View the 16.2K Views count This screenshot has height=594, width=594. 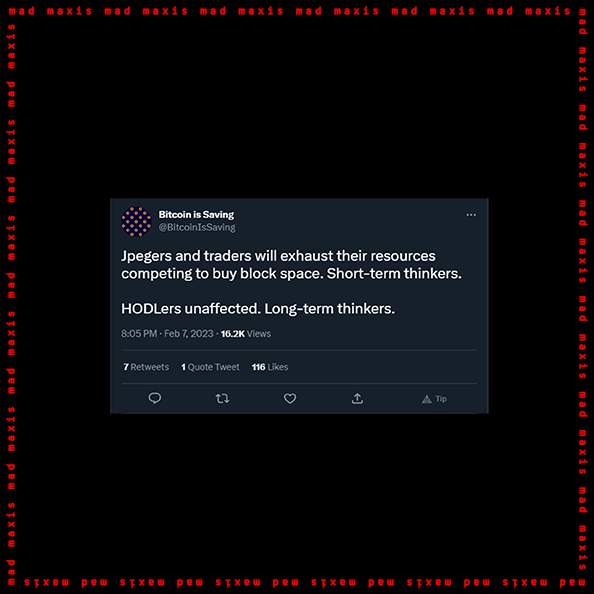245,333
